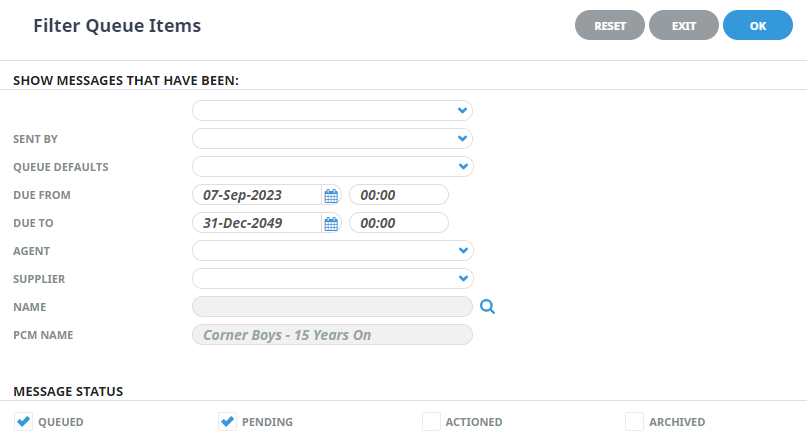Click the Name search magnifier icon
This screenshot has height=445, width=807.
click(487, 307)
